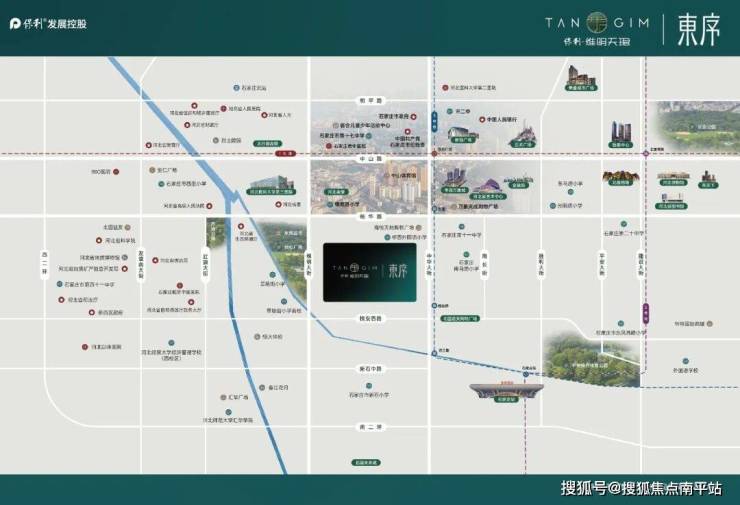This screenshot has height=505, width=740.
Task: Click the TANGIM 东序 dark project card on map
Action: (370, 272)
